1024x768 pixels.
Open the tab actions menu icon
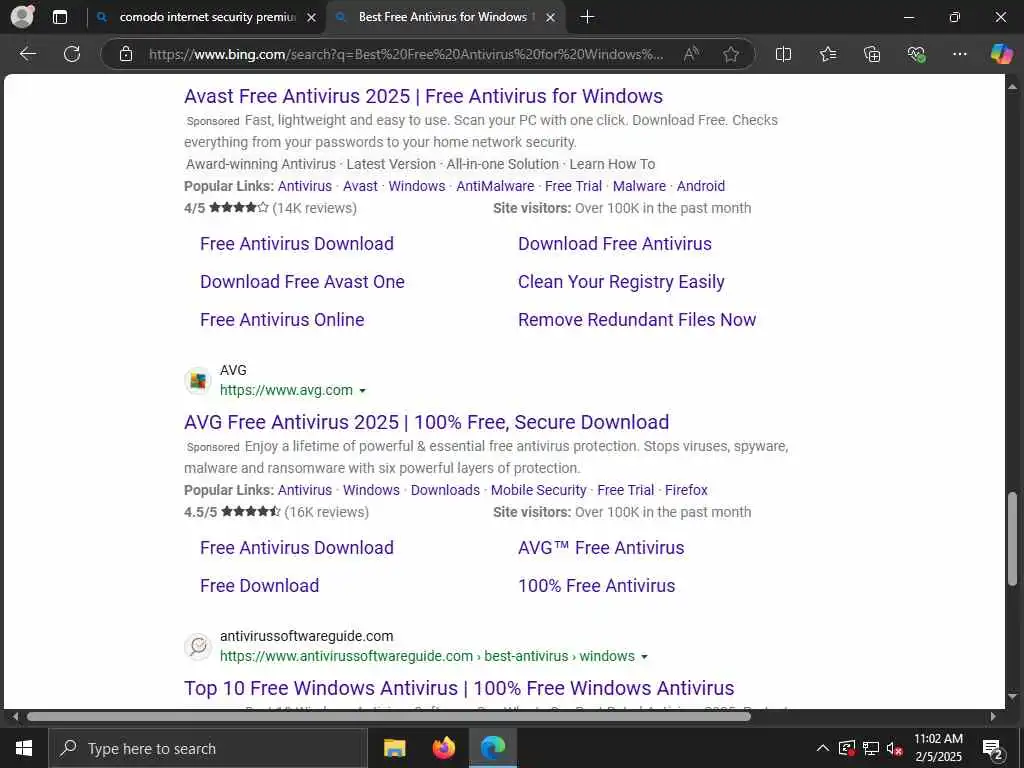60,17
